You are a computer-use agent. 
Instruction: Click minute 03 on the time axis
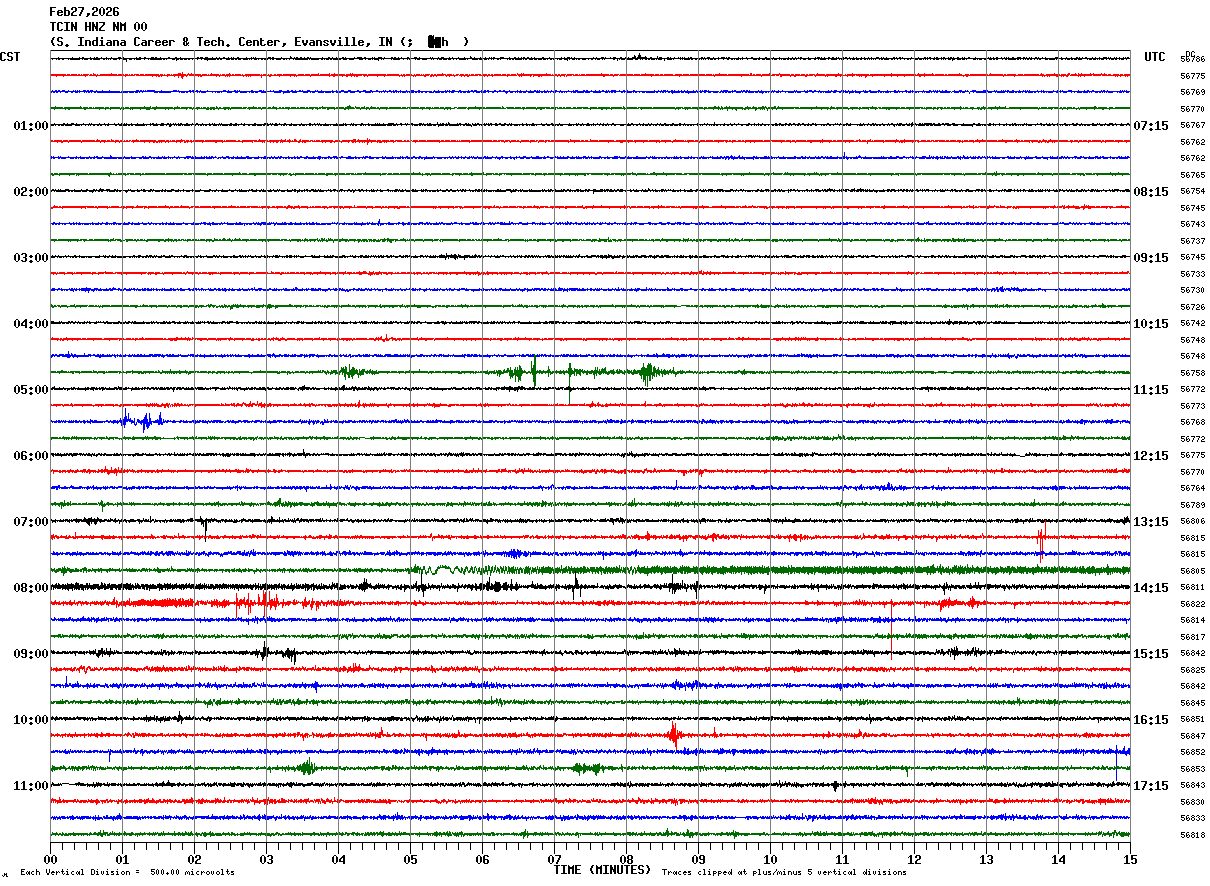(266, 859)
